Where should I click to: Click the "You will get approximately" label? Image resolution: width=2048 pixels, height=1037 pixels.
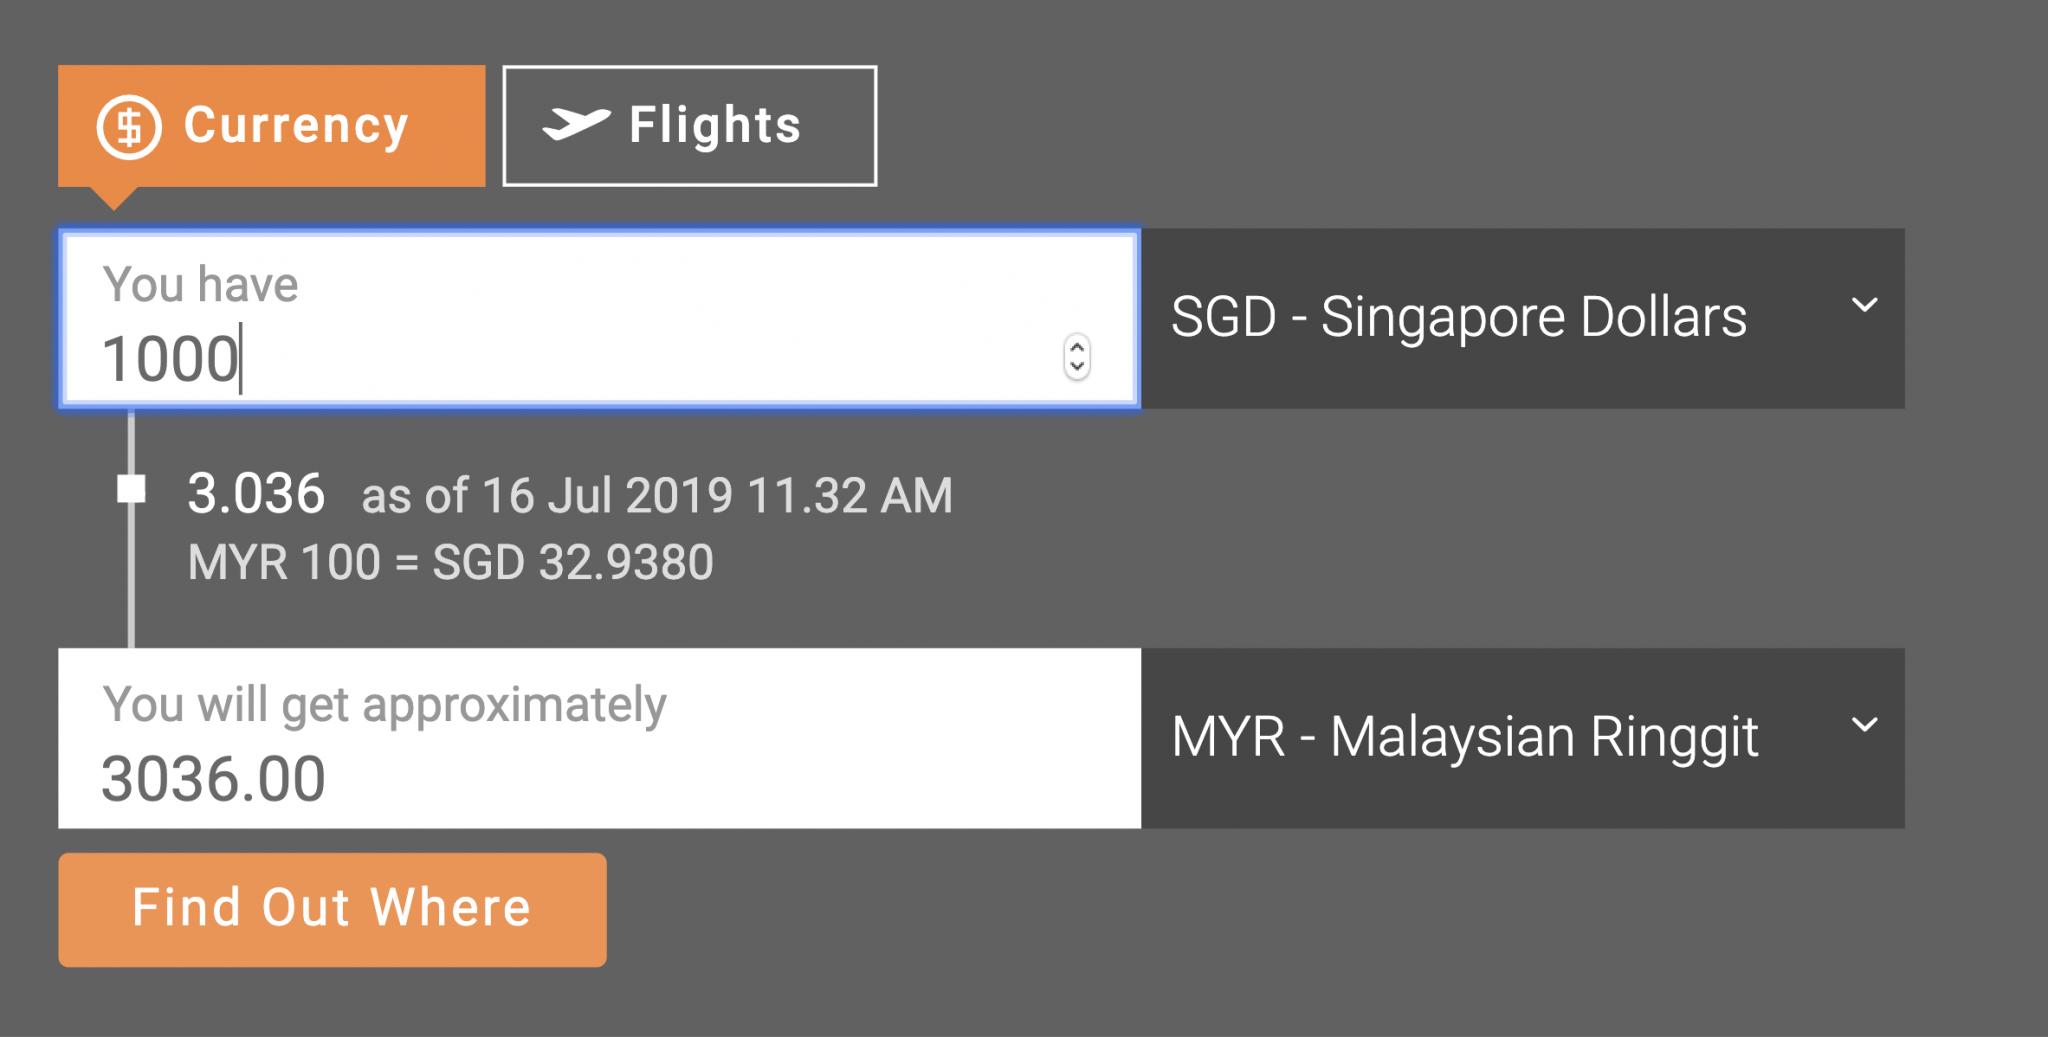pos(384,704)
